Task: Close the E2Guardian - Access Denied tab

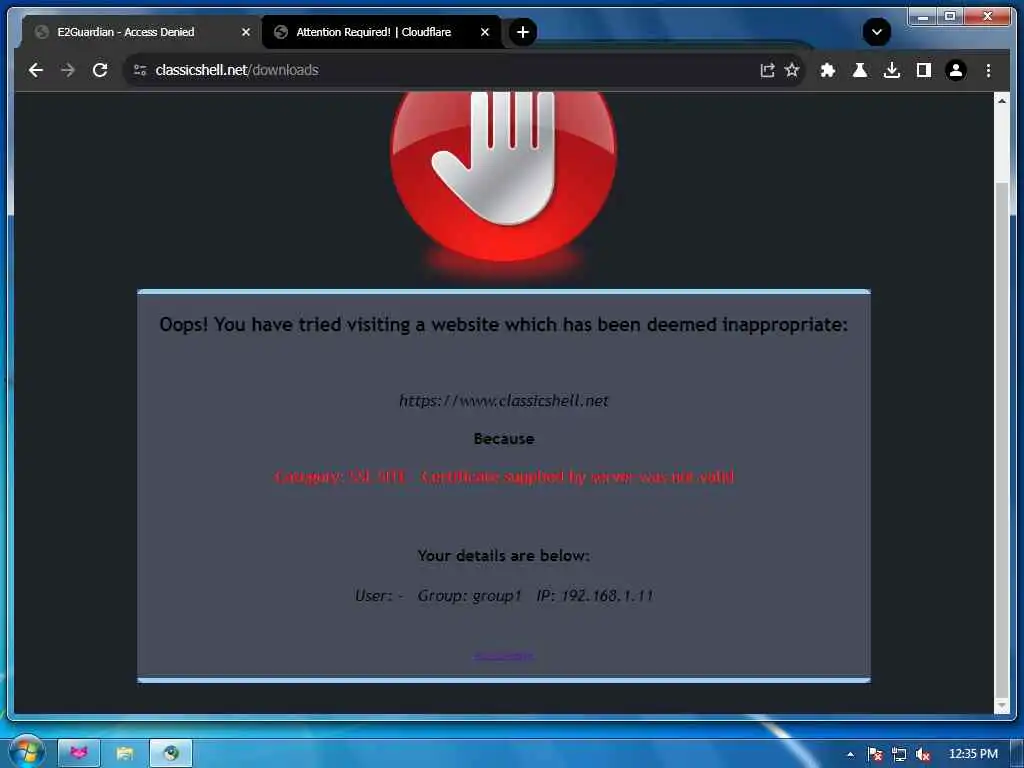Action: click(x=246, y=32)
